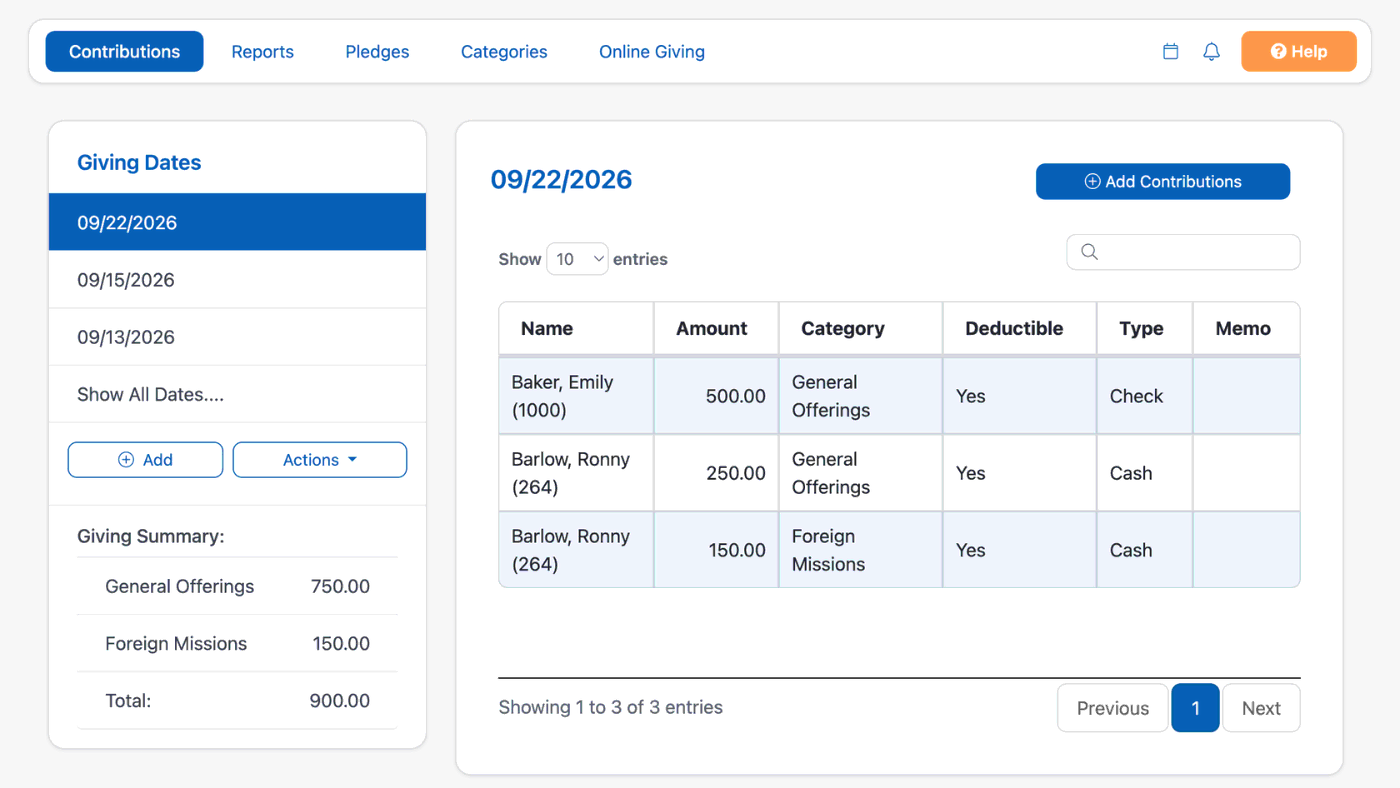Select the Baker, Emily (1000) name cell

click(x=576, y=396)
